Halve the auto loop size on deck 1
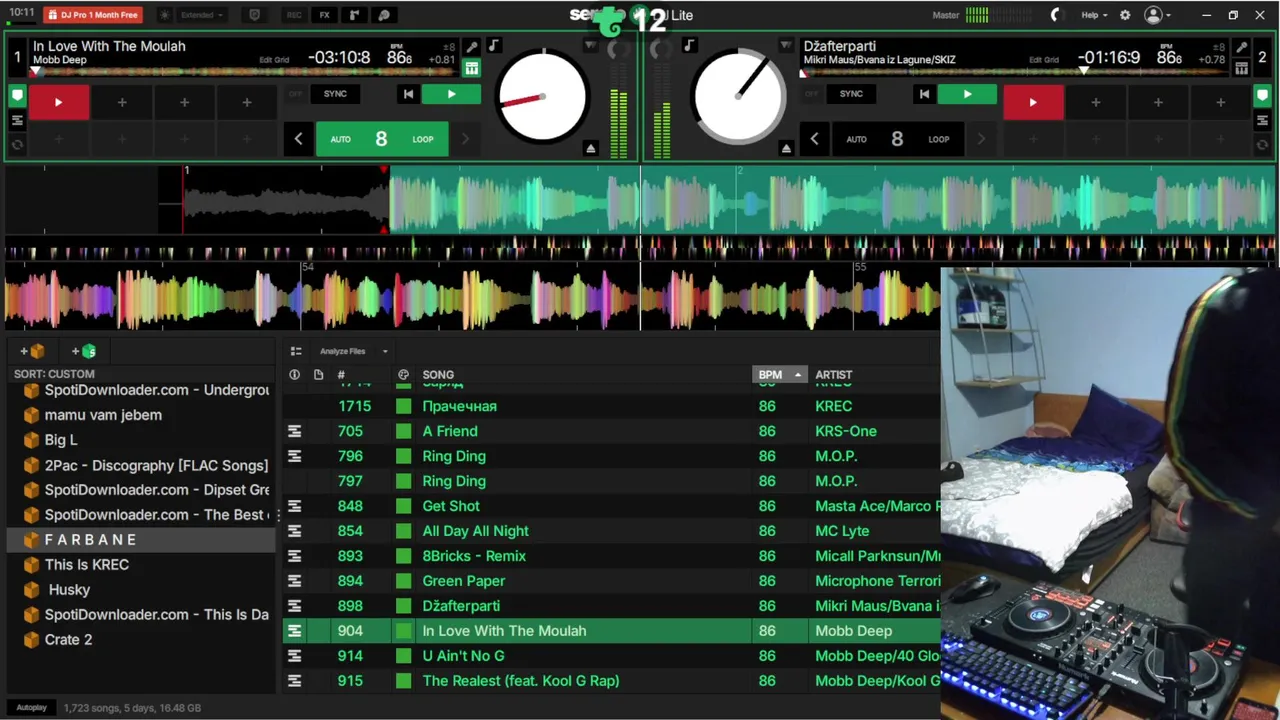The height and width of the screenshot is (720, 1280). (298, 139)
